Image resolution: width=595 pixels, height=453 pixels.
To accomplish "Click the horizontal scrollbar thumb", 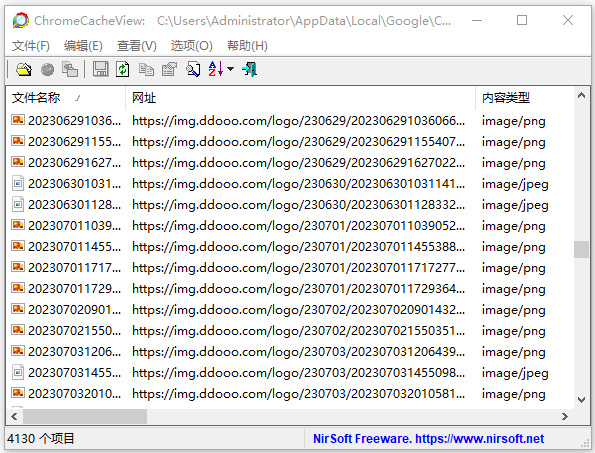I will (85, 417).
